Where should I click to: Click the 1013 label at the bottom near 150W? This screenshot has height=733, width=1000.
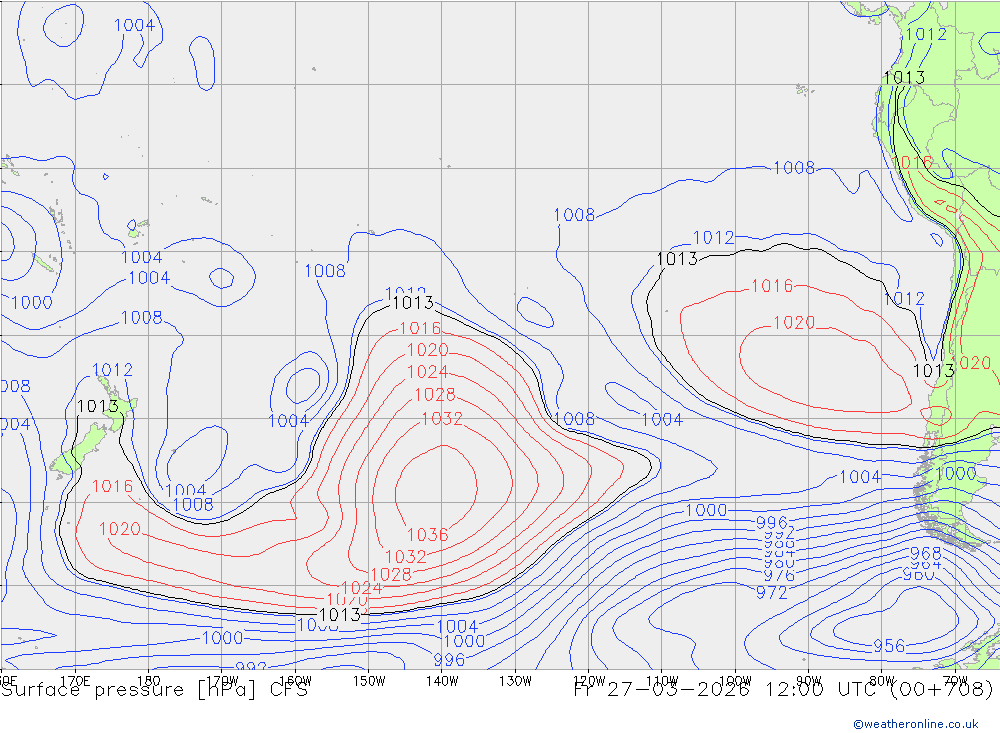click(339, 615)
